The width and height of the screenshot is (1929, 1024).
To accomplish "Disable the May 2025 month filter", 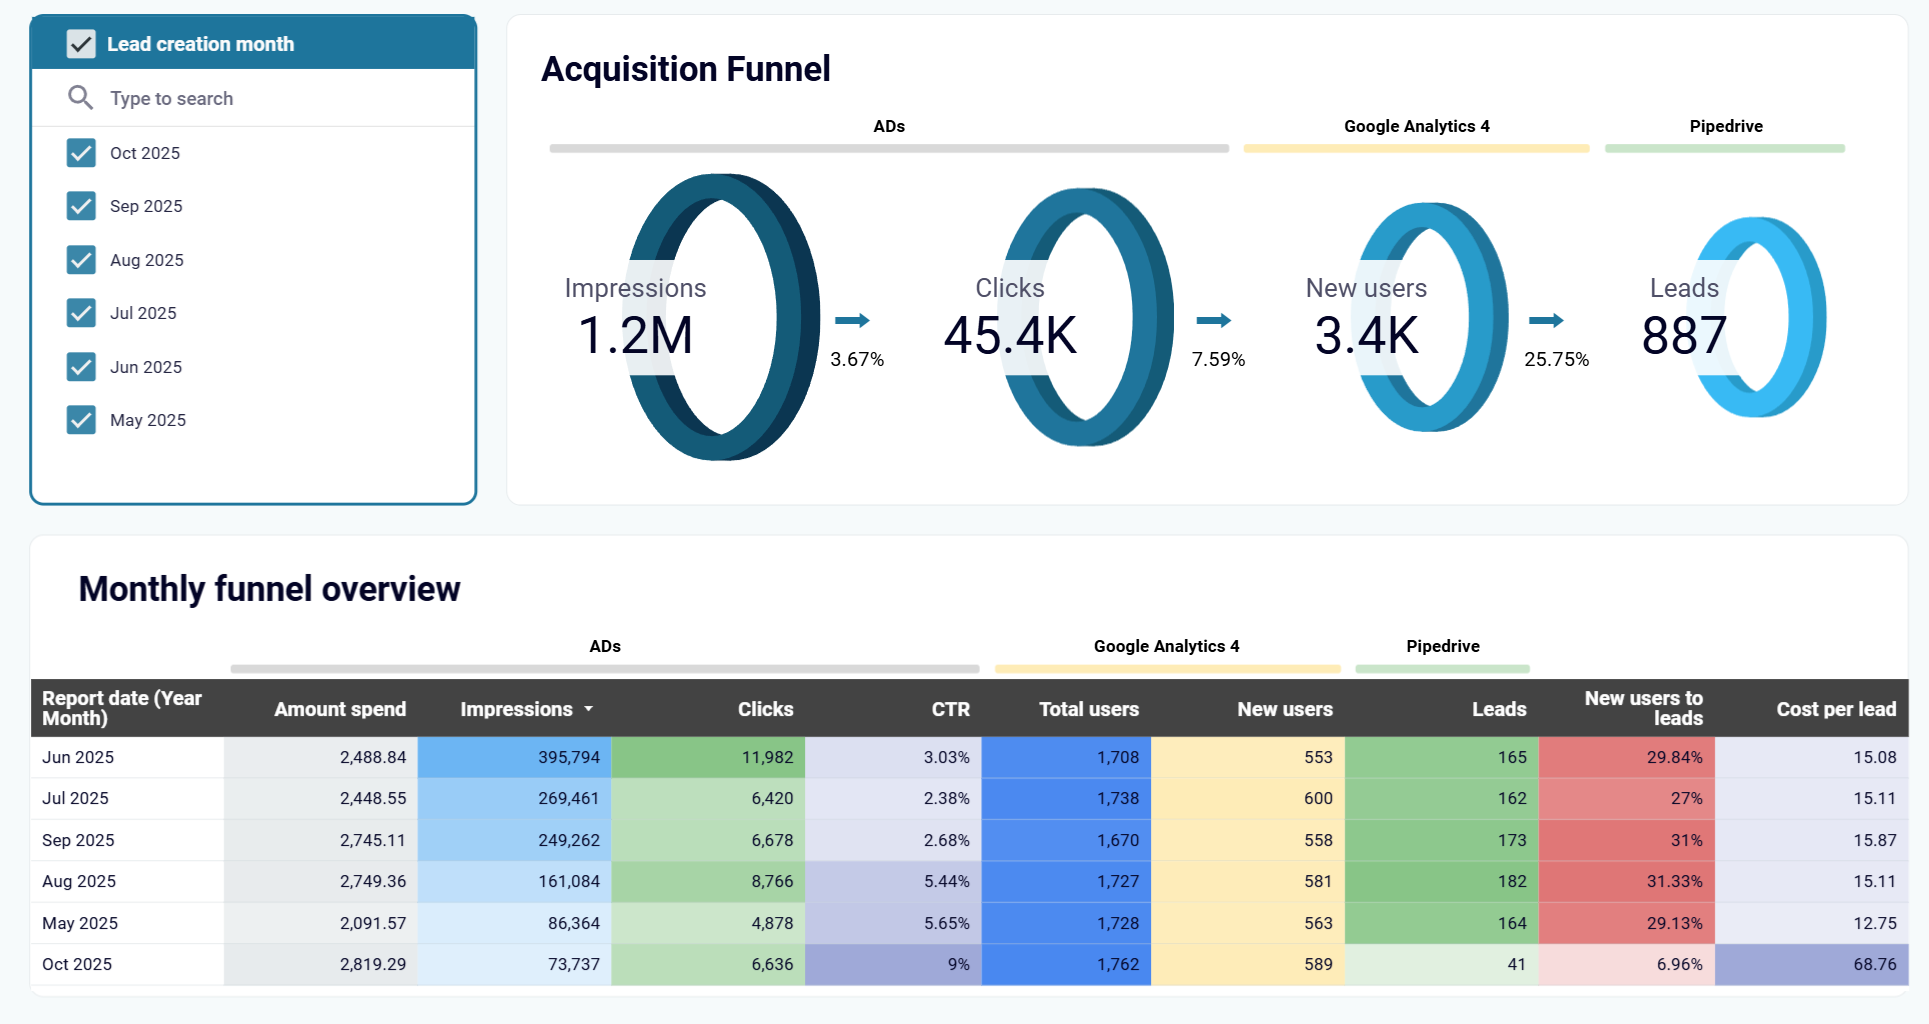I will (81, 420).
